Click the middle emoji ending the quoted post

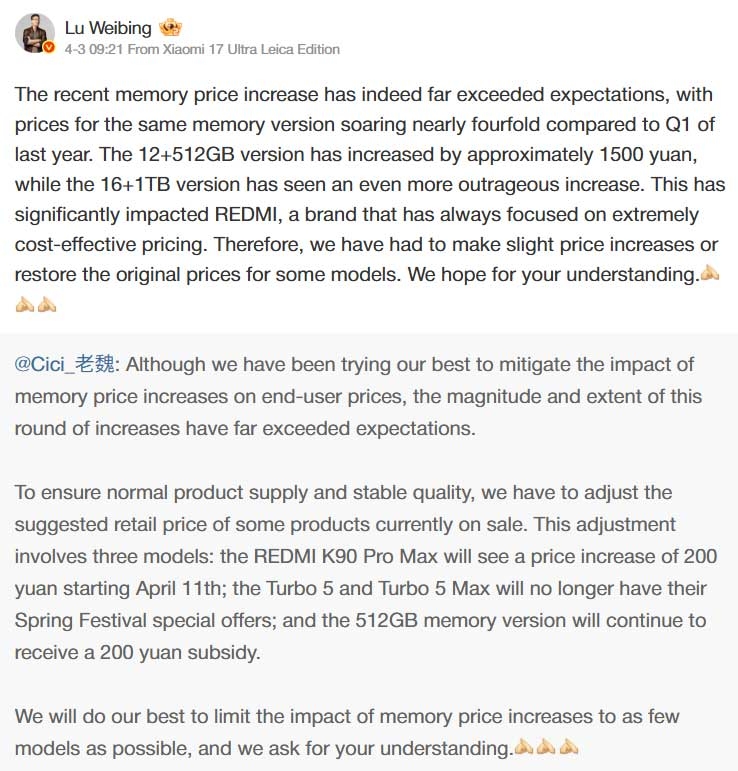pos(546,747)
